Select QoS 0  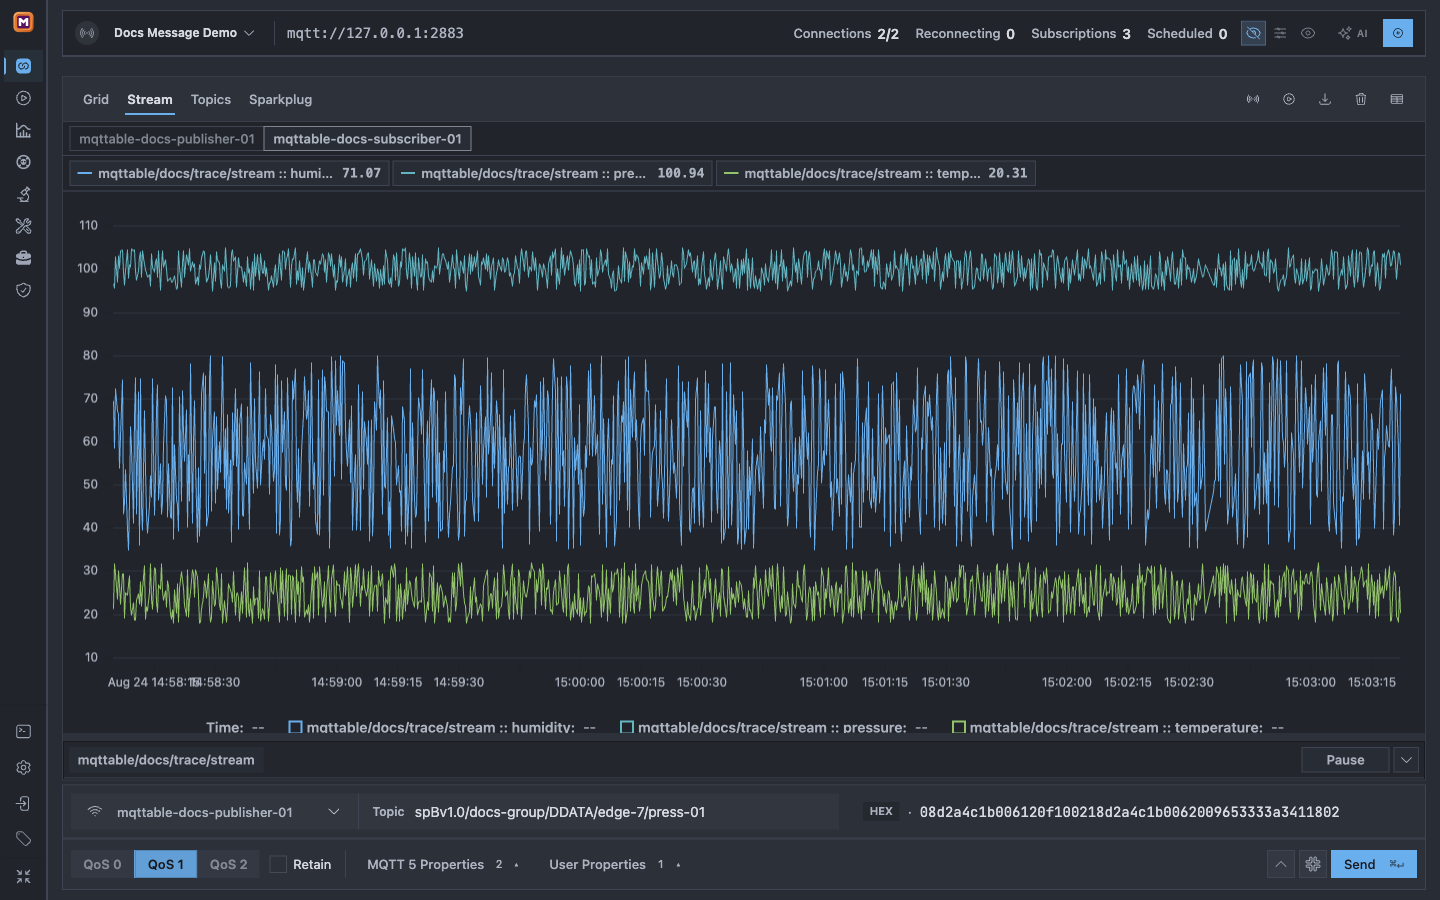[102, 864]
